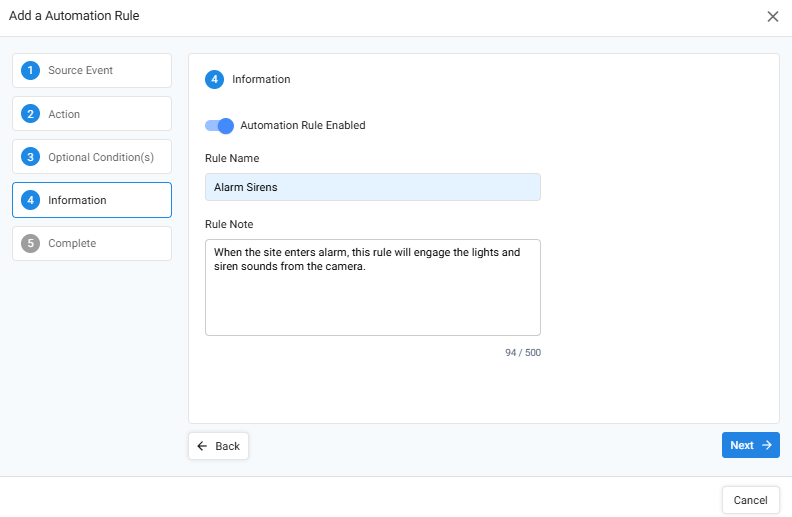The height and width of the screenshot is (517, 792).
Task: Focus the Rule Name field
Action: [373, 187]
